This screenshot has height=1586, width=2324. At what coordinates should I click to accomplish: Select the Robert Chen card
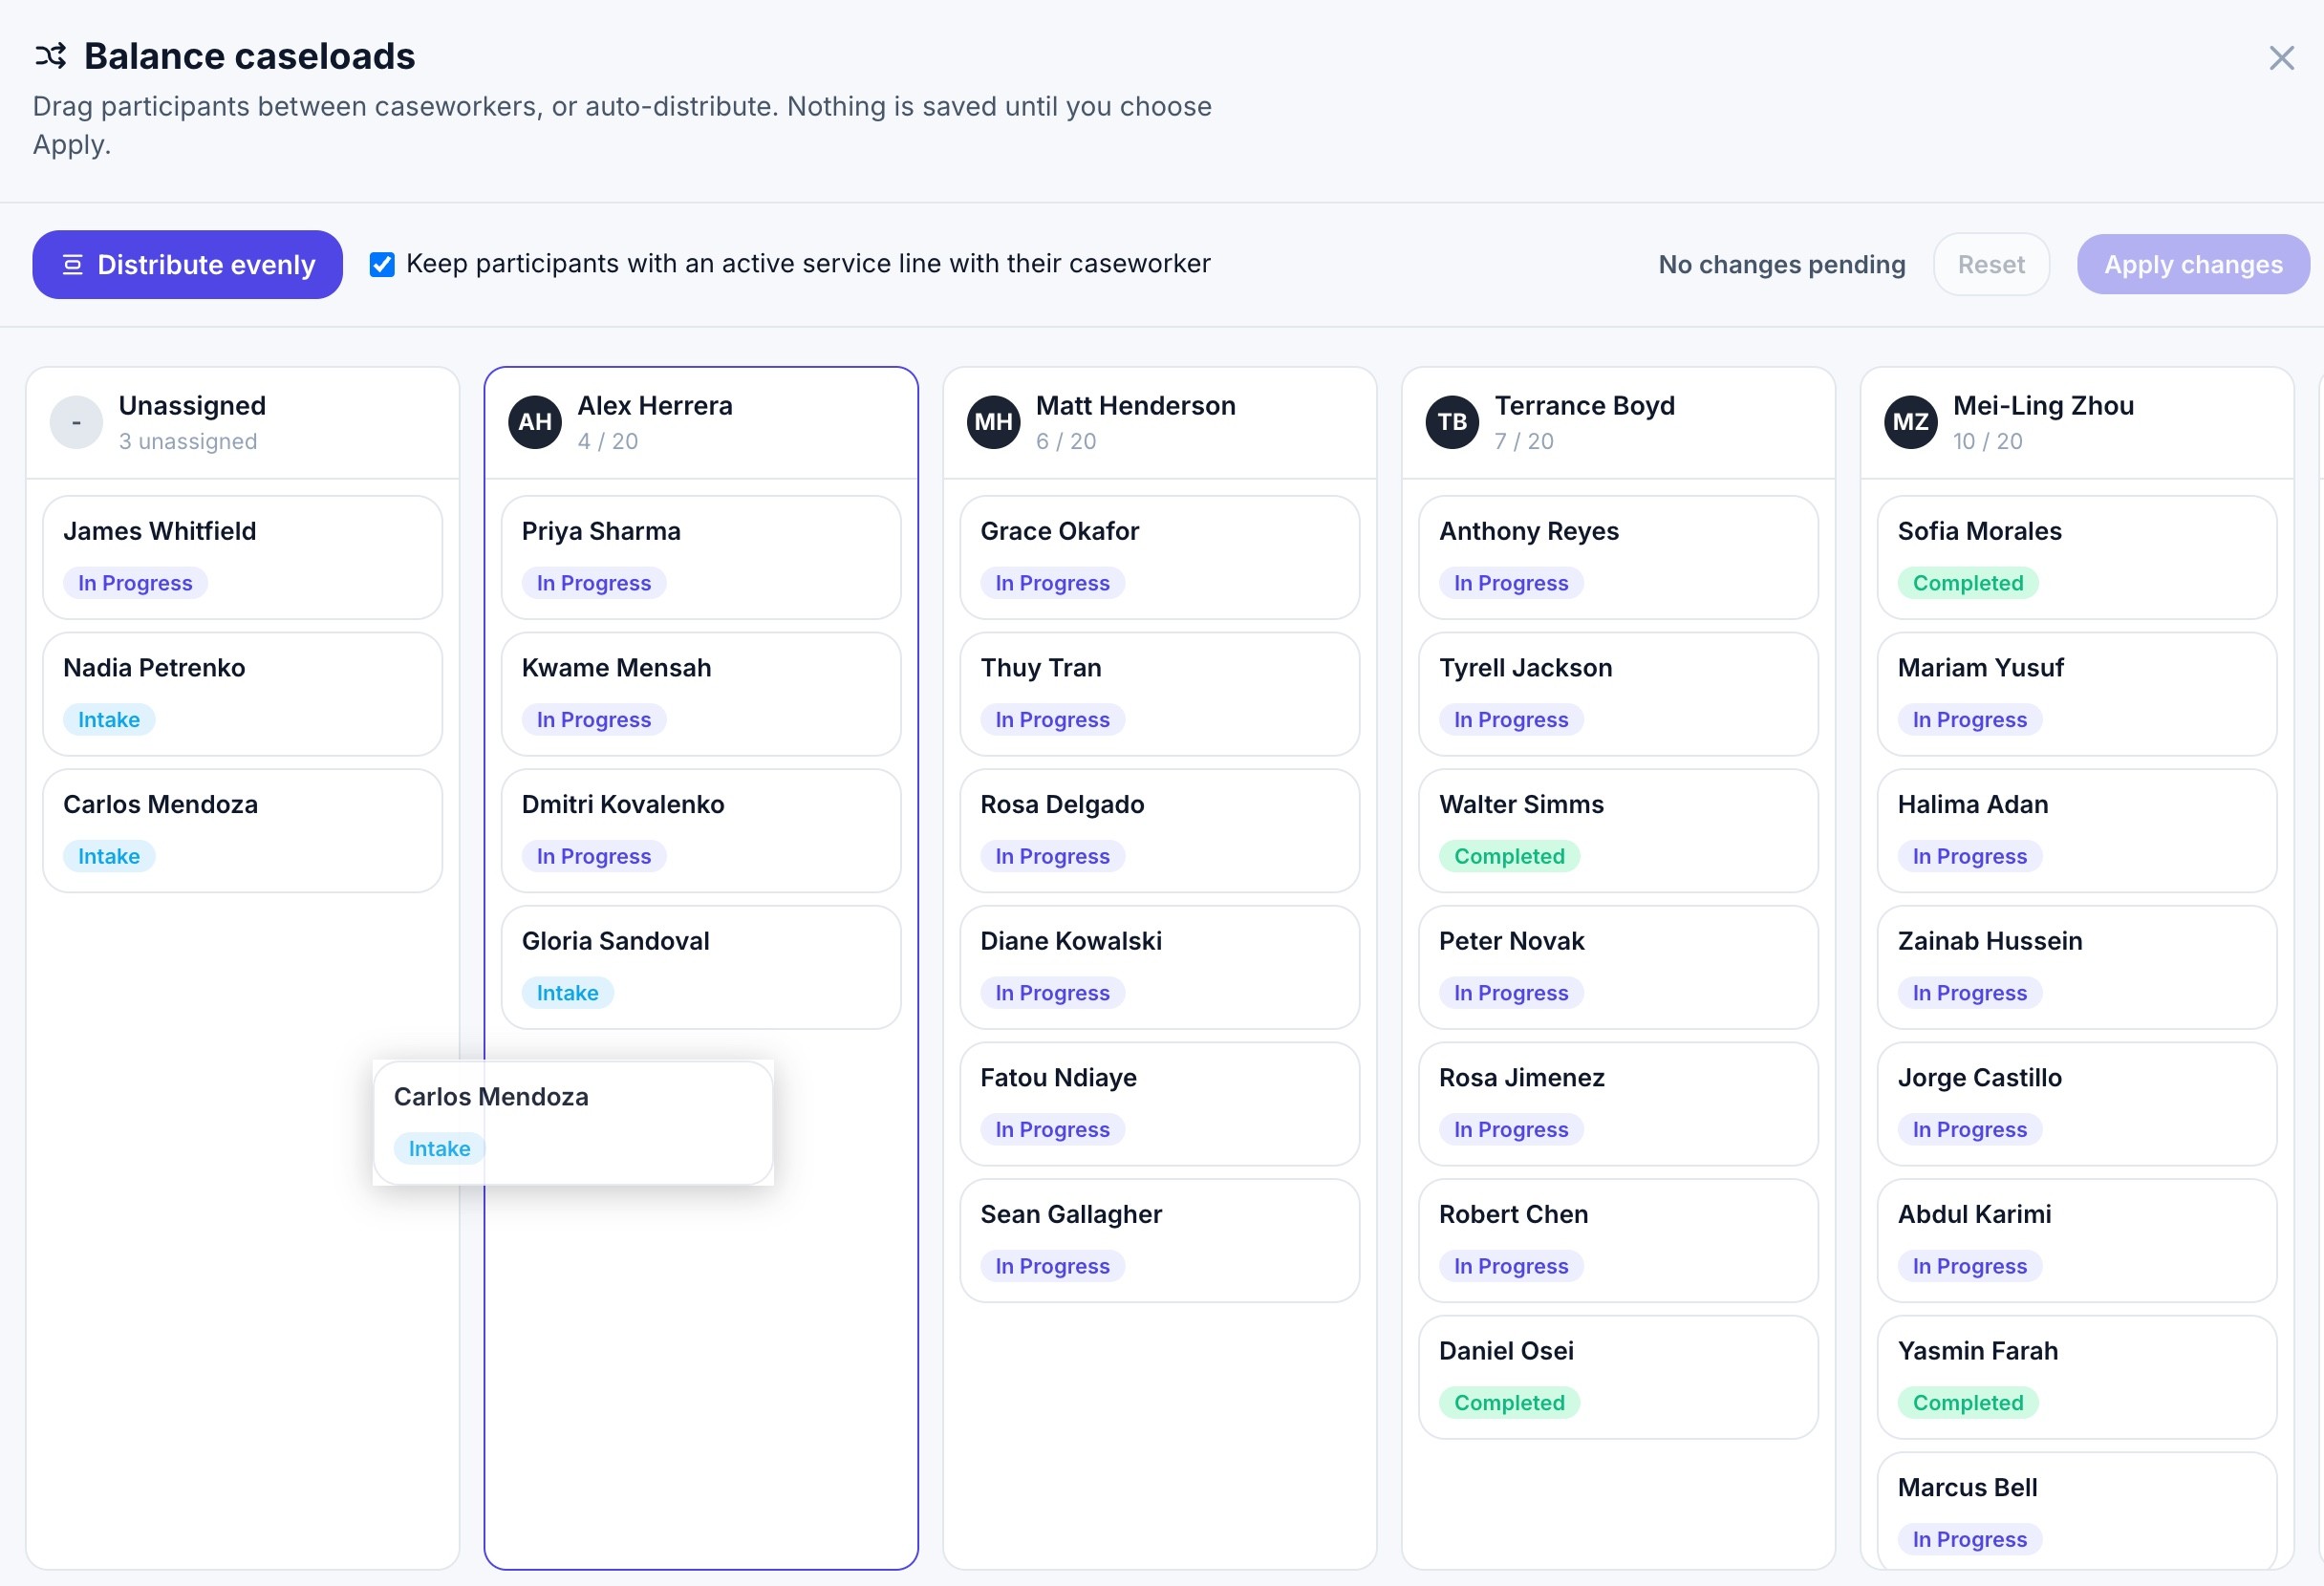point(1618,1240)
